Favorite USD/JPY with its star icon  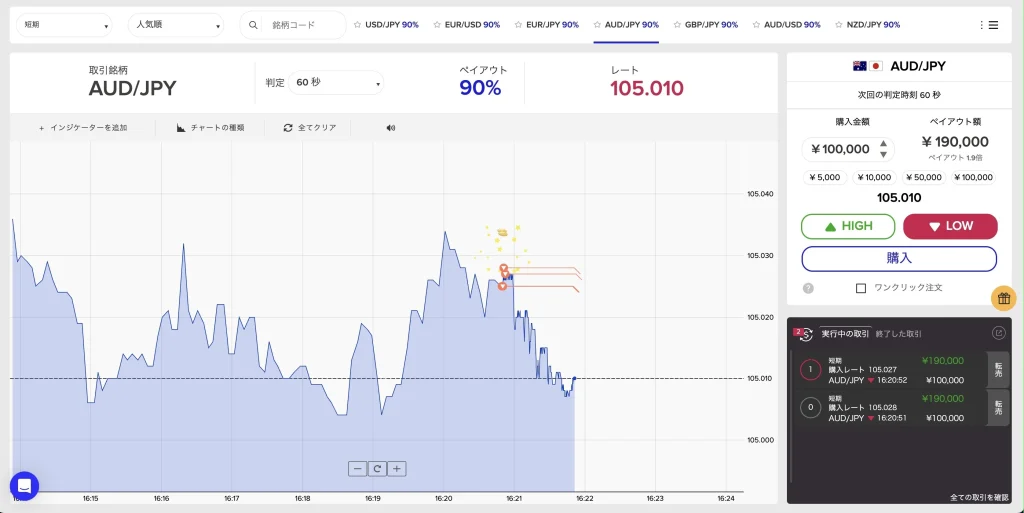click(x=357, y=25)
